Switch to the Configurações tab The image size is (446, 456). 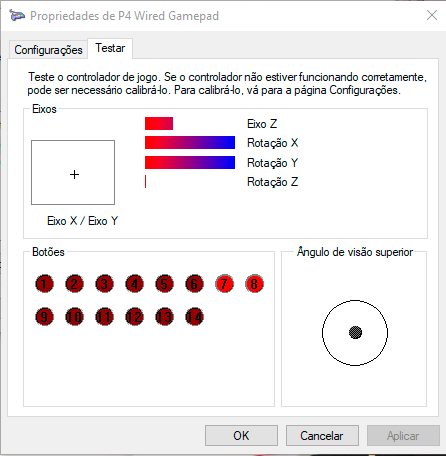click(x=48, y=50)
